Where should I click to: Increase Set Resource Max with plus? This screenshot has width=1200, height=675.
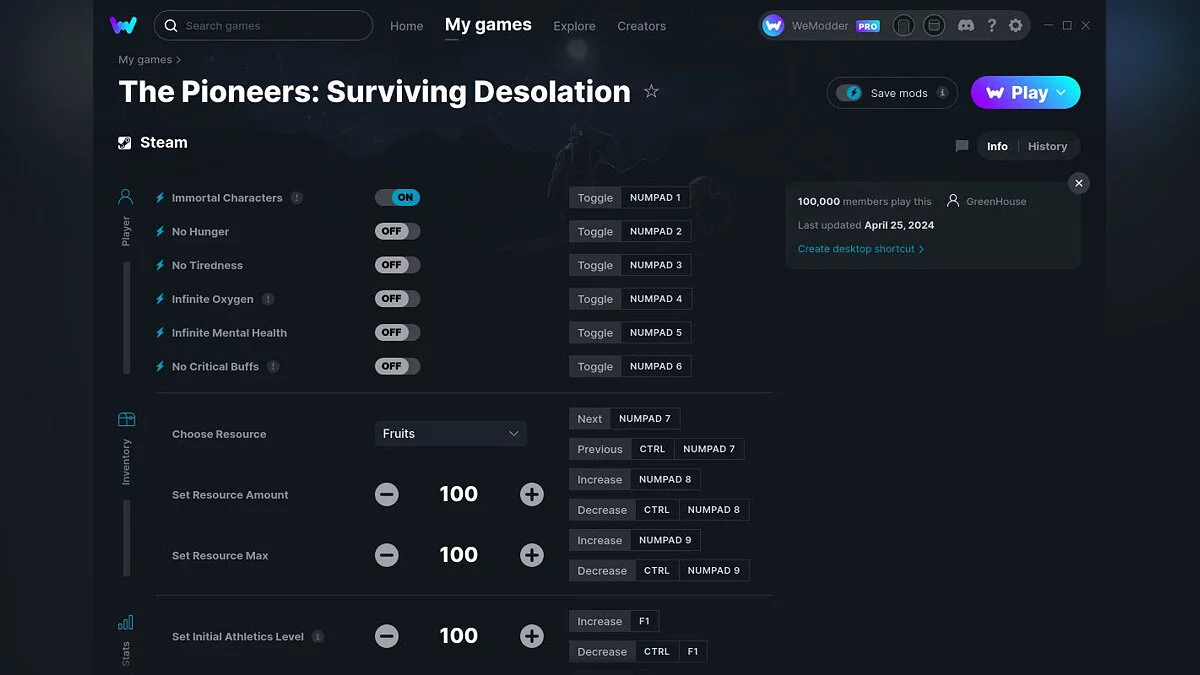(x=532, y=555)
